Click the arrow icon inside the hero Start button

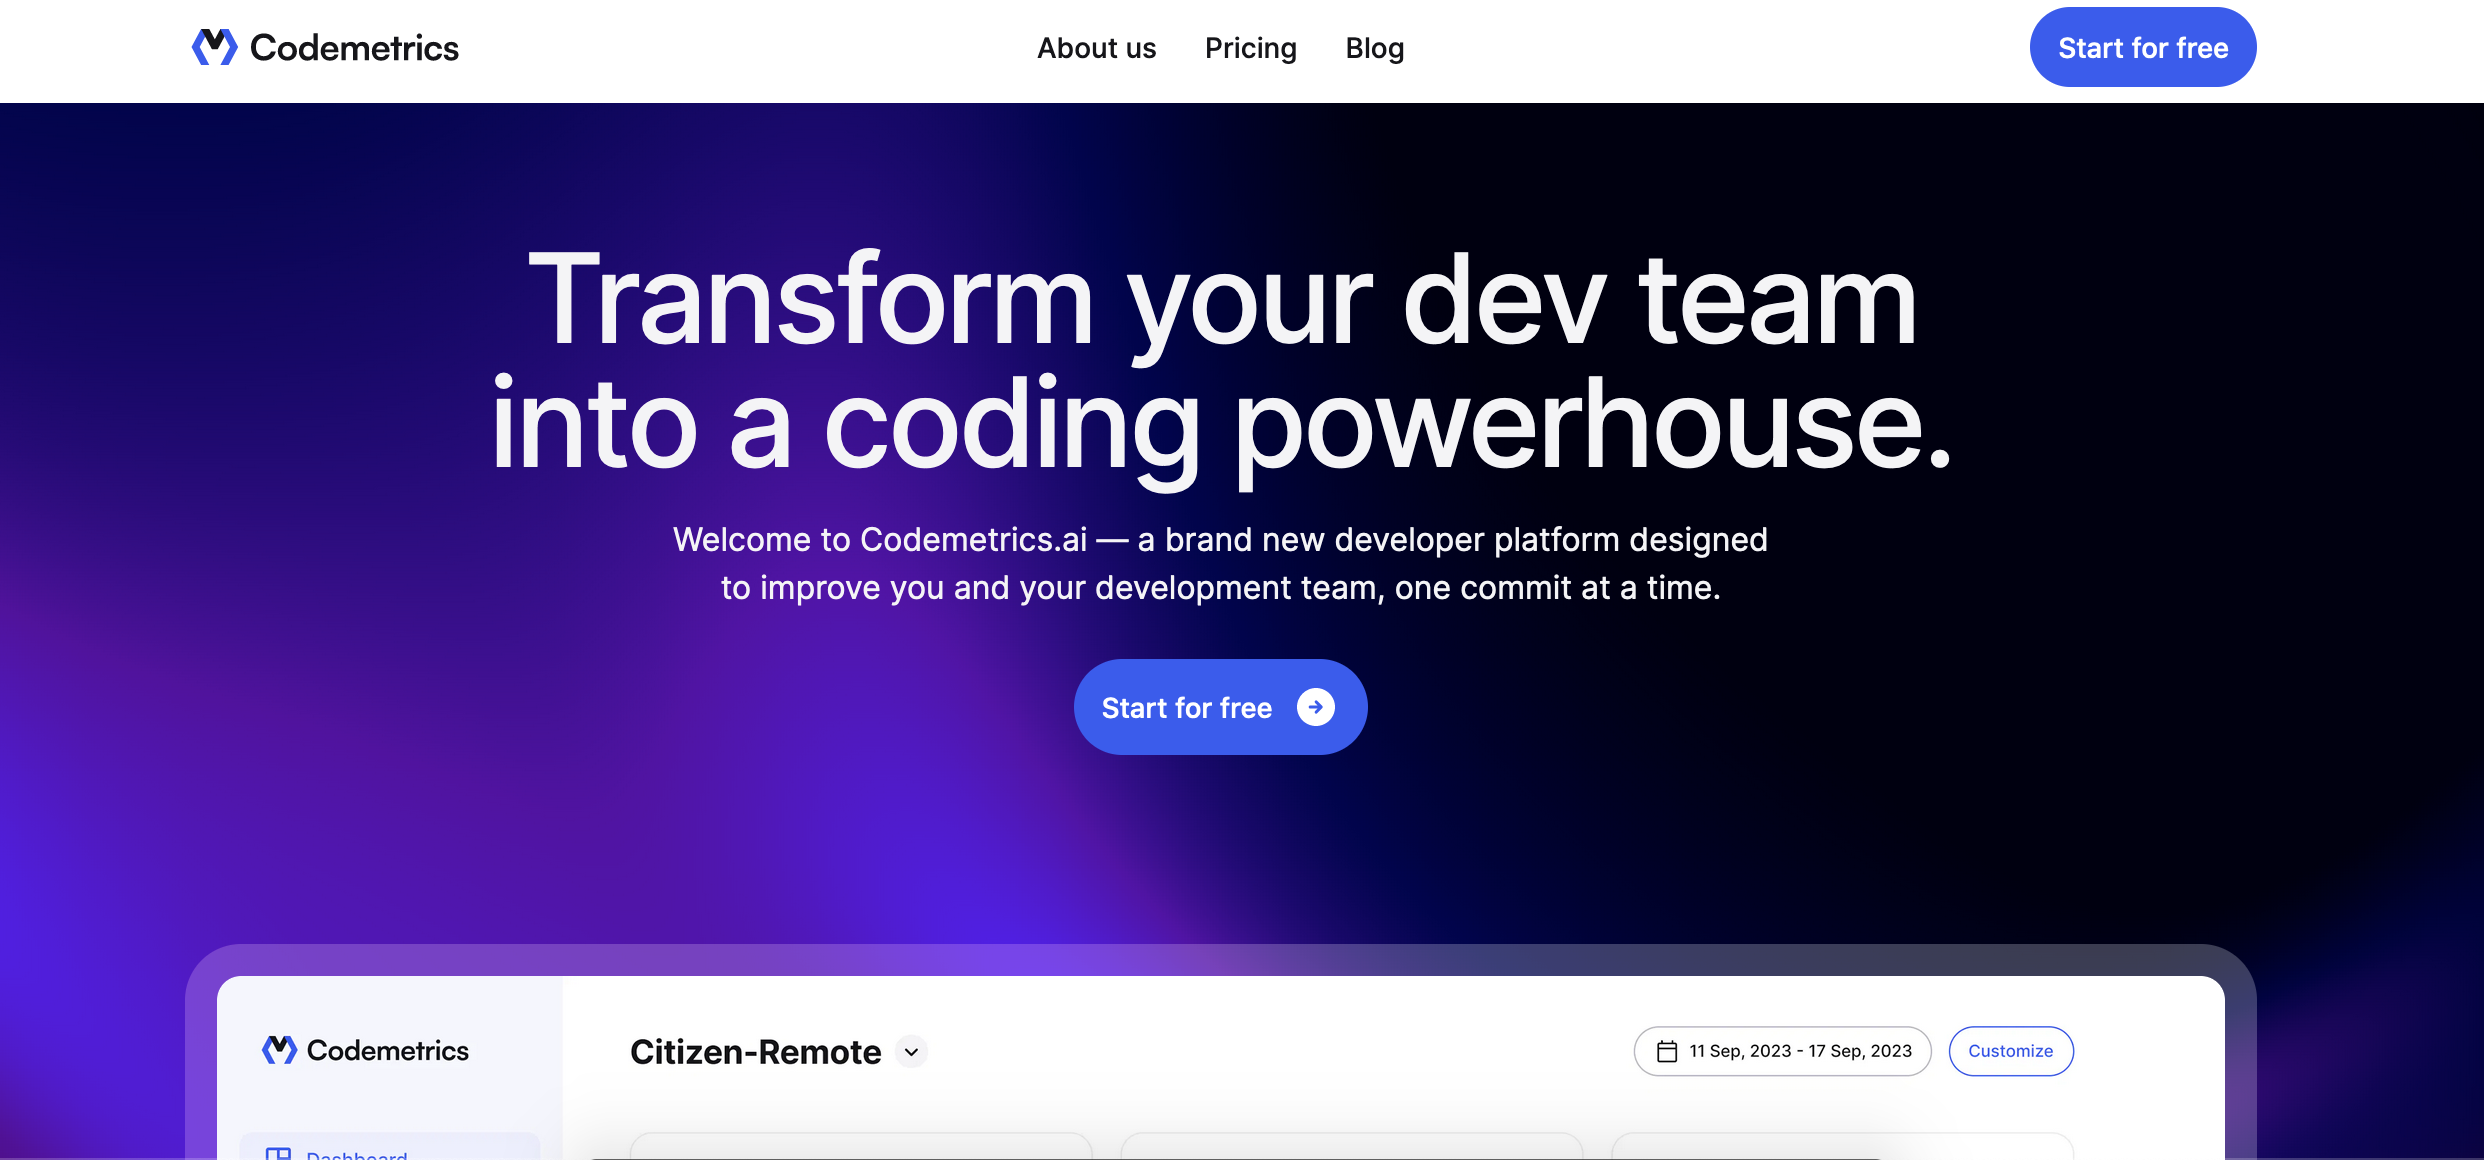tap(1315, 707)
